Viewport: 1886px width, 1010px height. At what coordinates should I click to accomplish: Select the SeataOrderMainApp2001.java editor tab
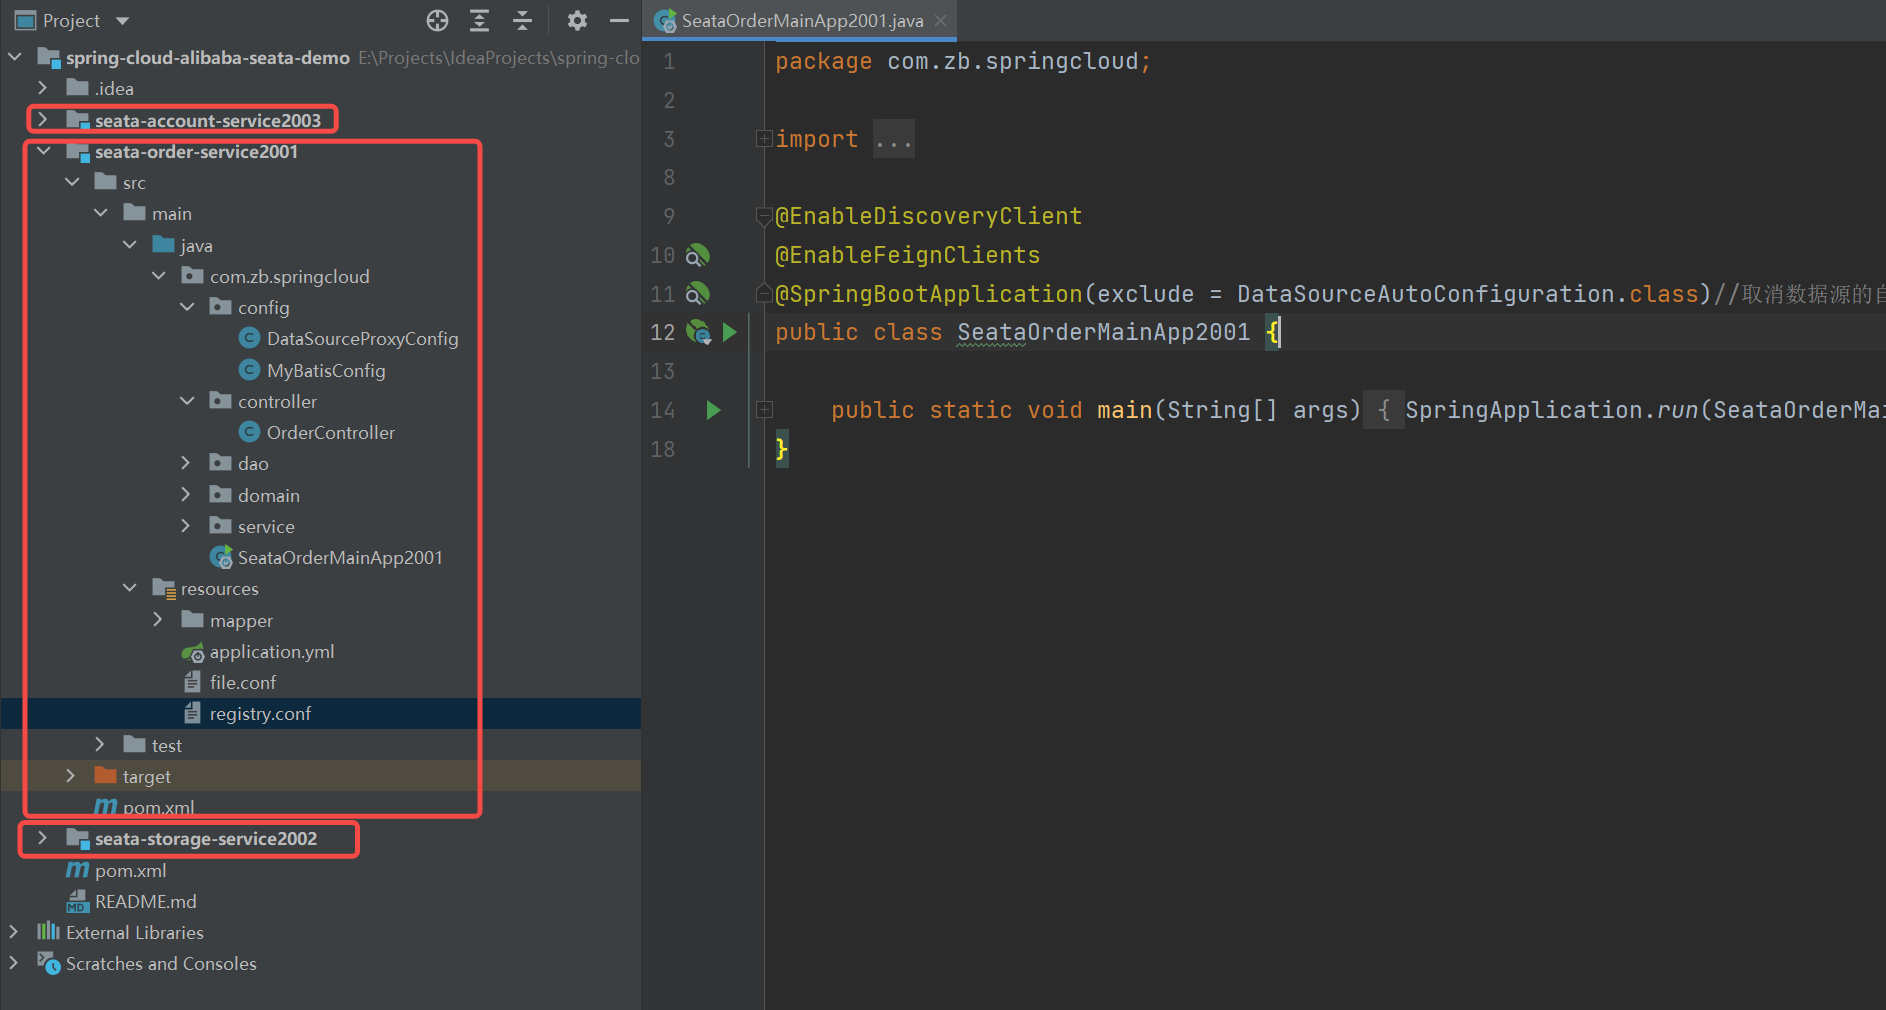coord(801,20)
